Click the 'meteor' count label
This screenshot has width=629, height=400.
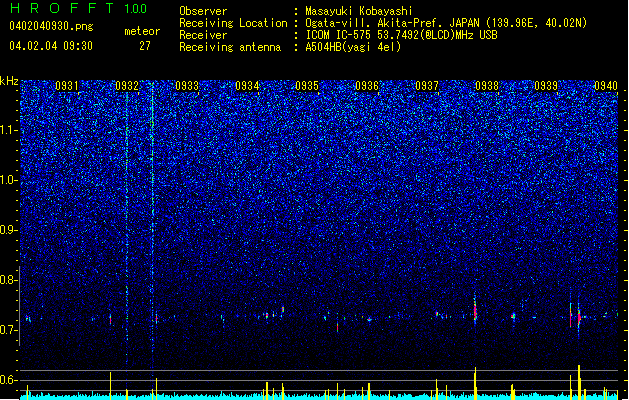[x=142, y=31]
